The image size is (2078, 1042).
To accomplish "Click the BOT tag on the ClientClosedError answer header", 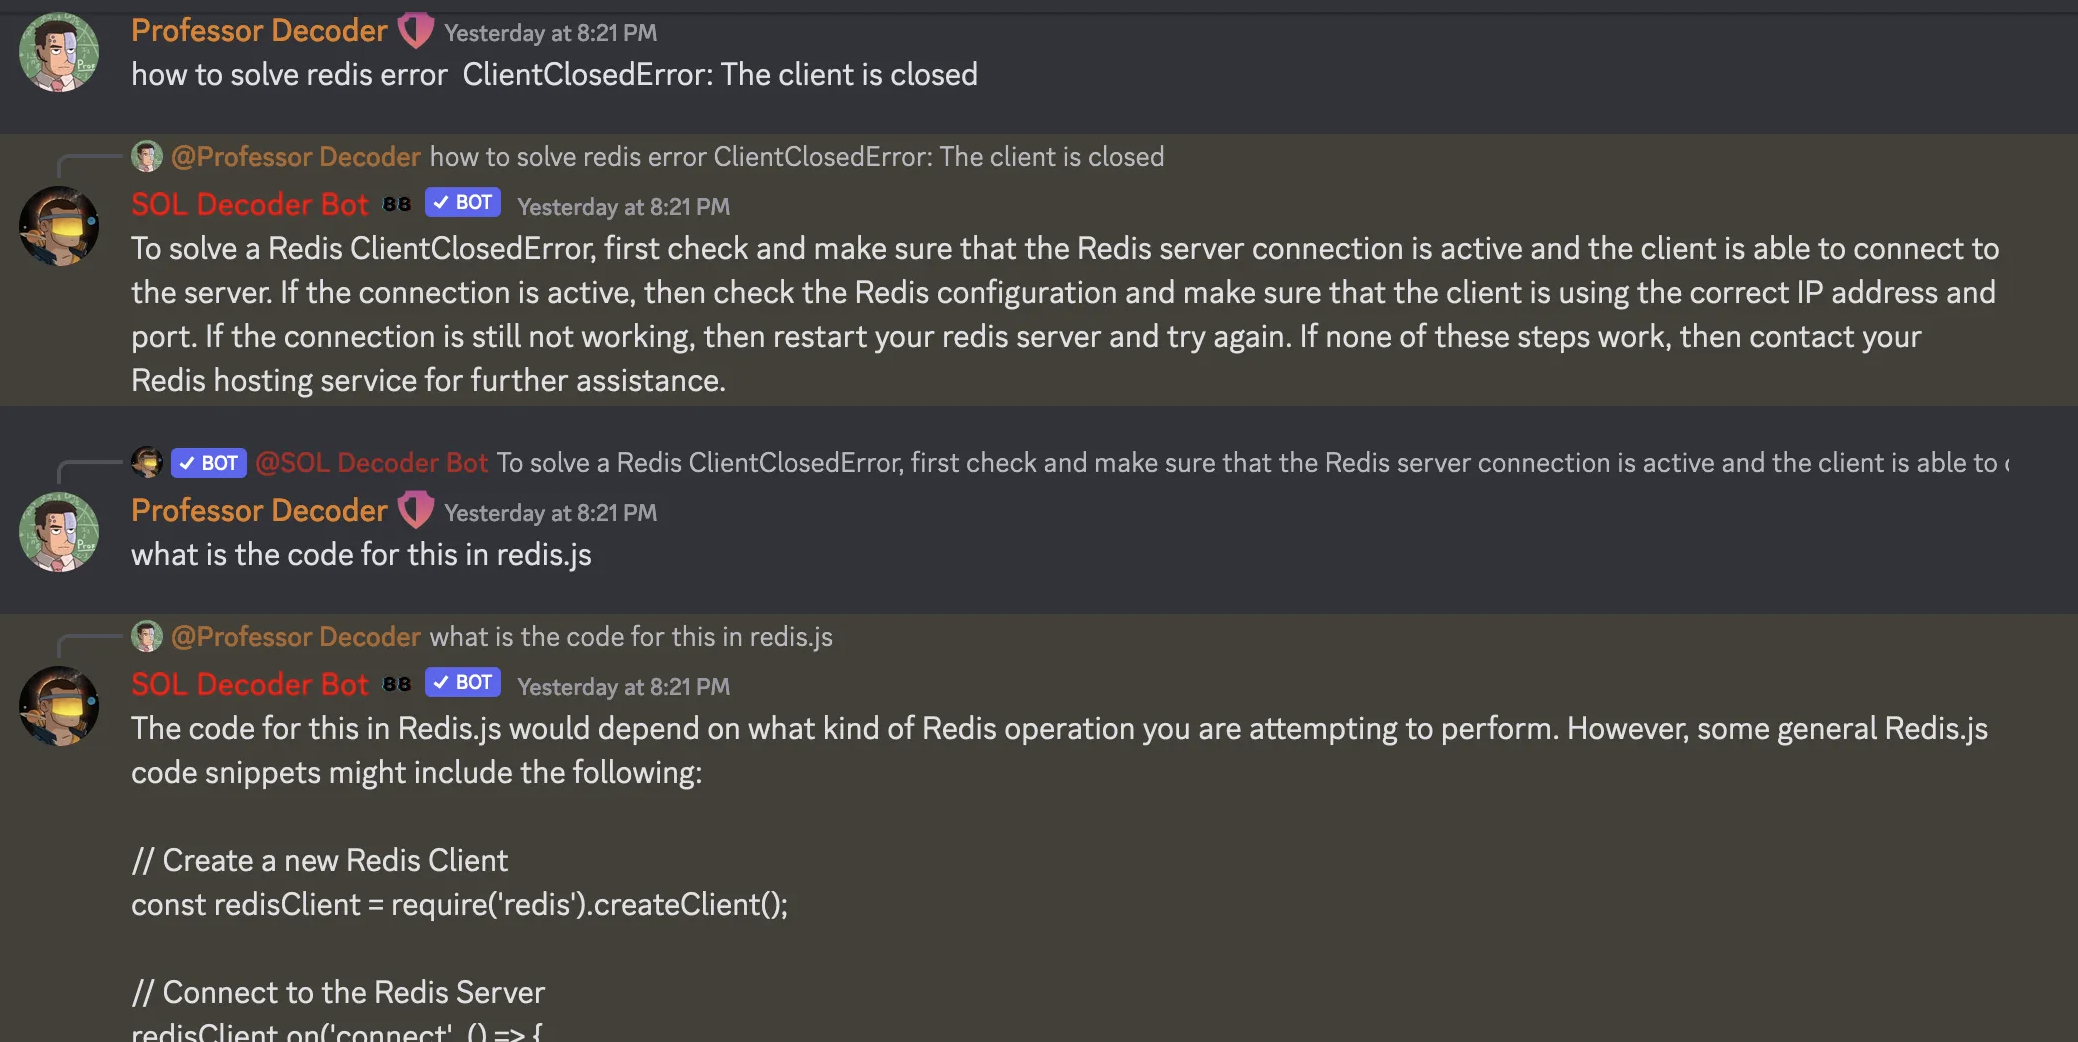I will coord(463,203).
